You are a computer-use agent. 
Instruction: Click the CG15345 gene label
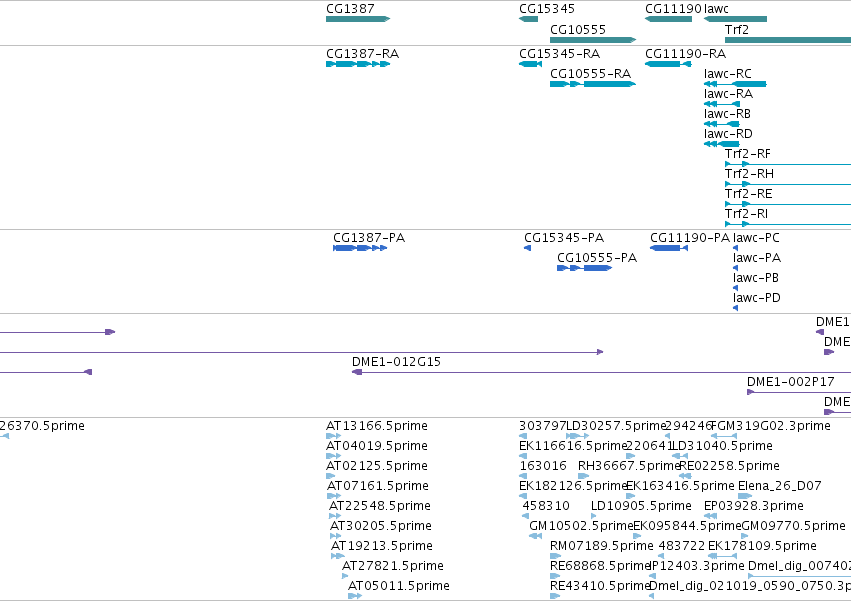547,9
